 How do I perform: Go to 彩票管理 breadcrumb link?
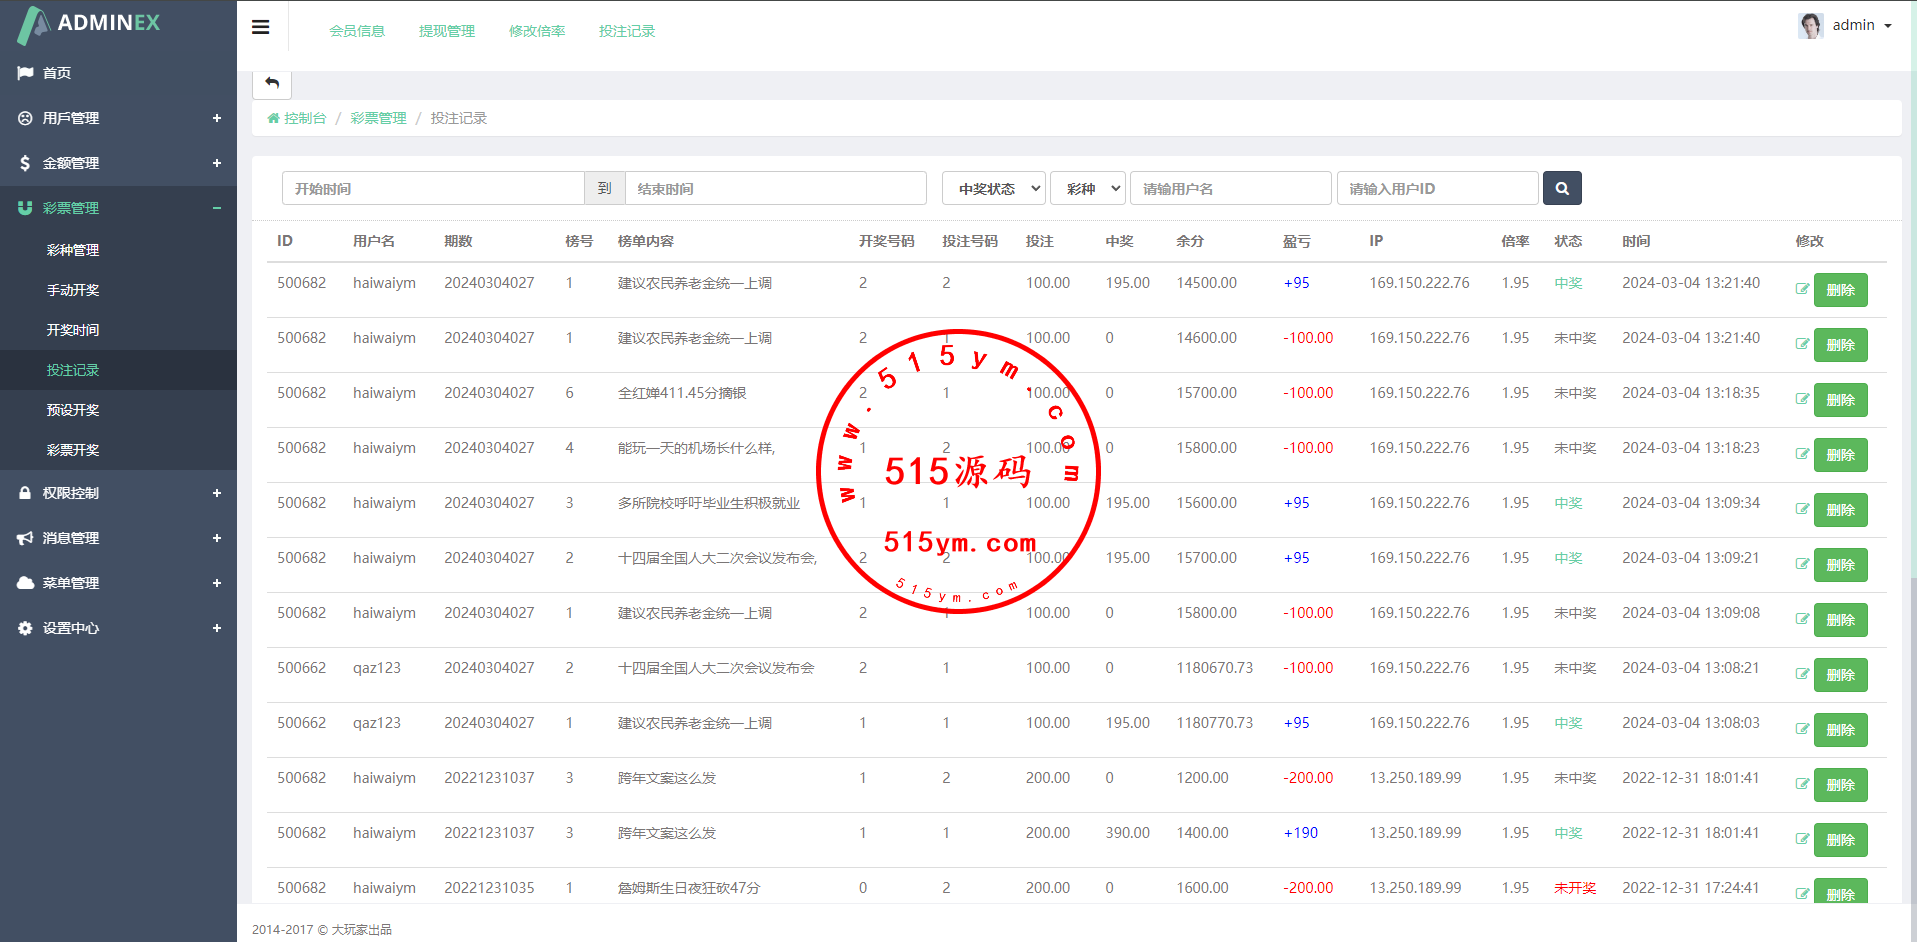[378, 118]
